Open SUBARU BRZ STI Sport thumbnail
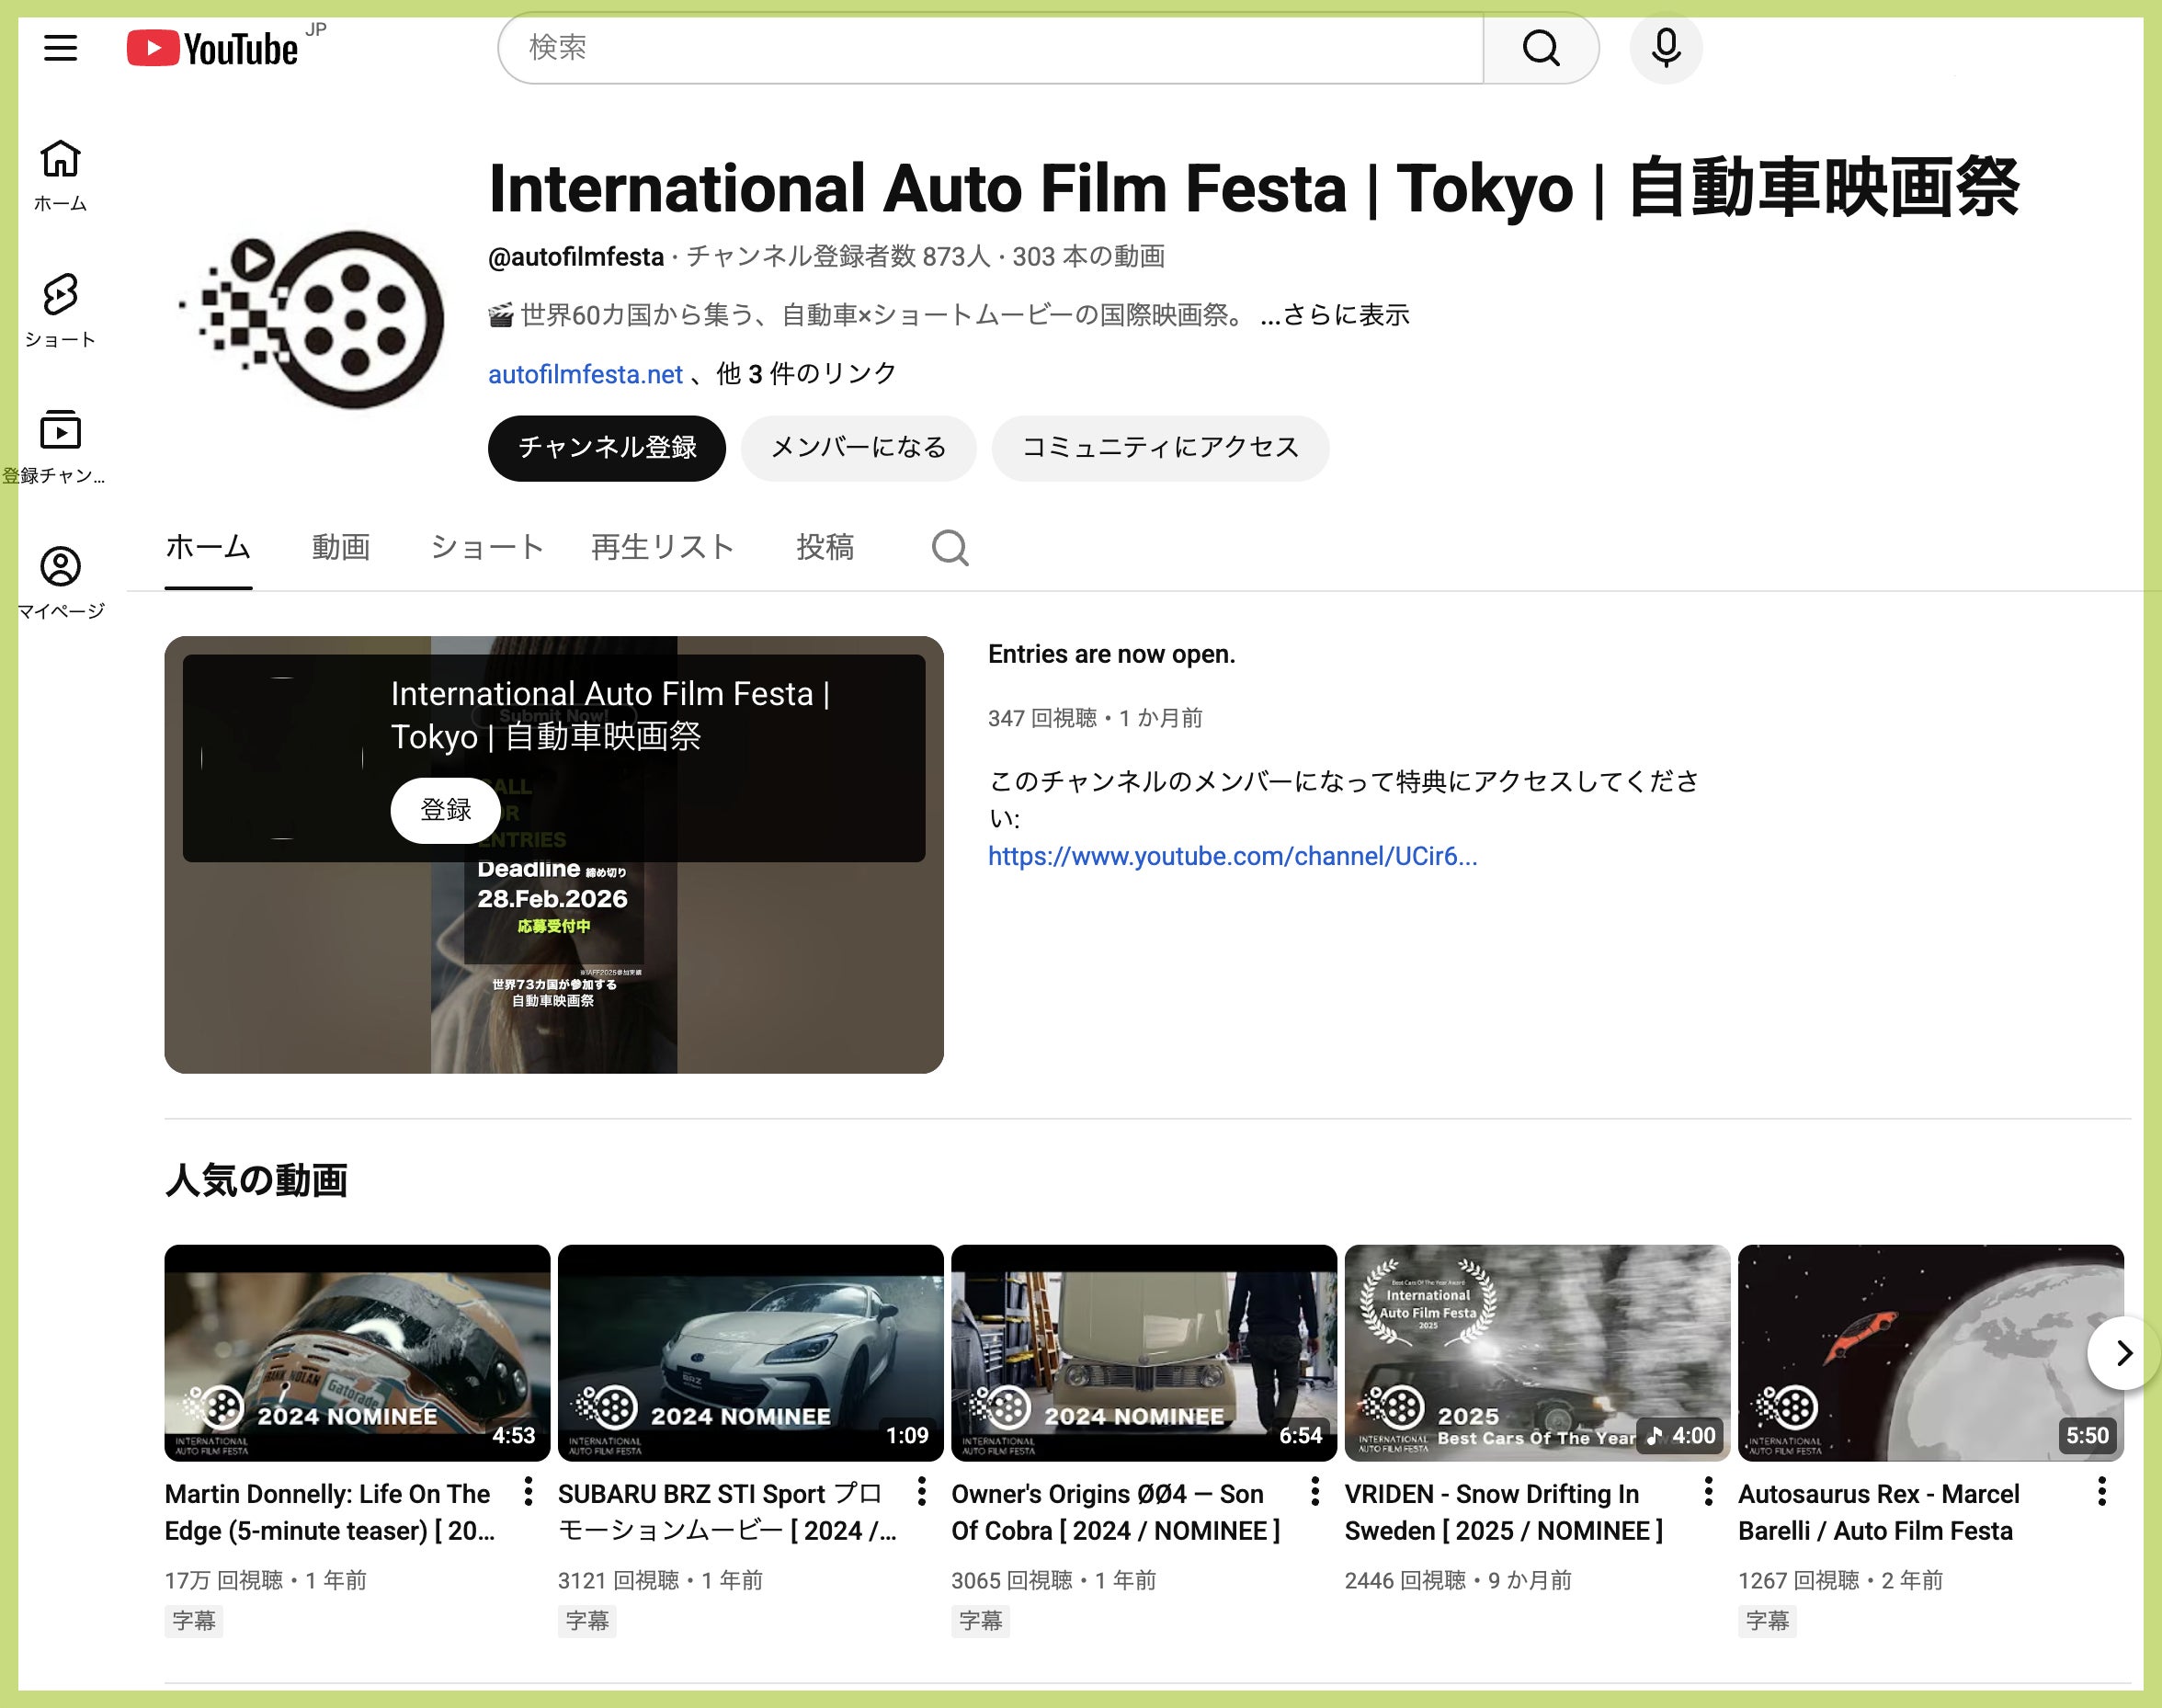The image size is (2162, 1708). tap(750, 1352)
